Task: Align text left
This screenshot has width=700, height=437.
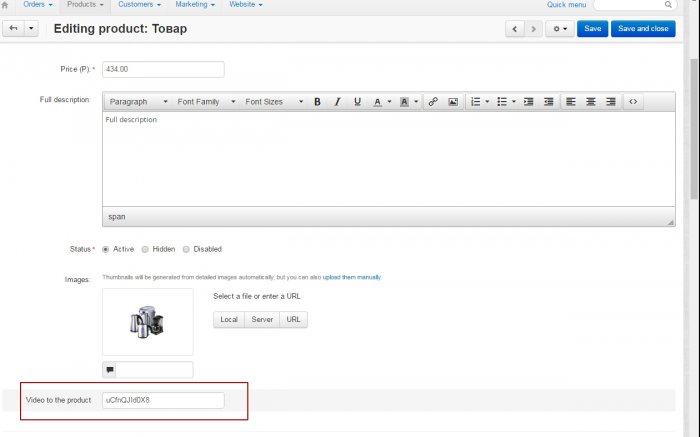Action: (x=571, y=102)
